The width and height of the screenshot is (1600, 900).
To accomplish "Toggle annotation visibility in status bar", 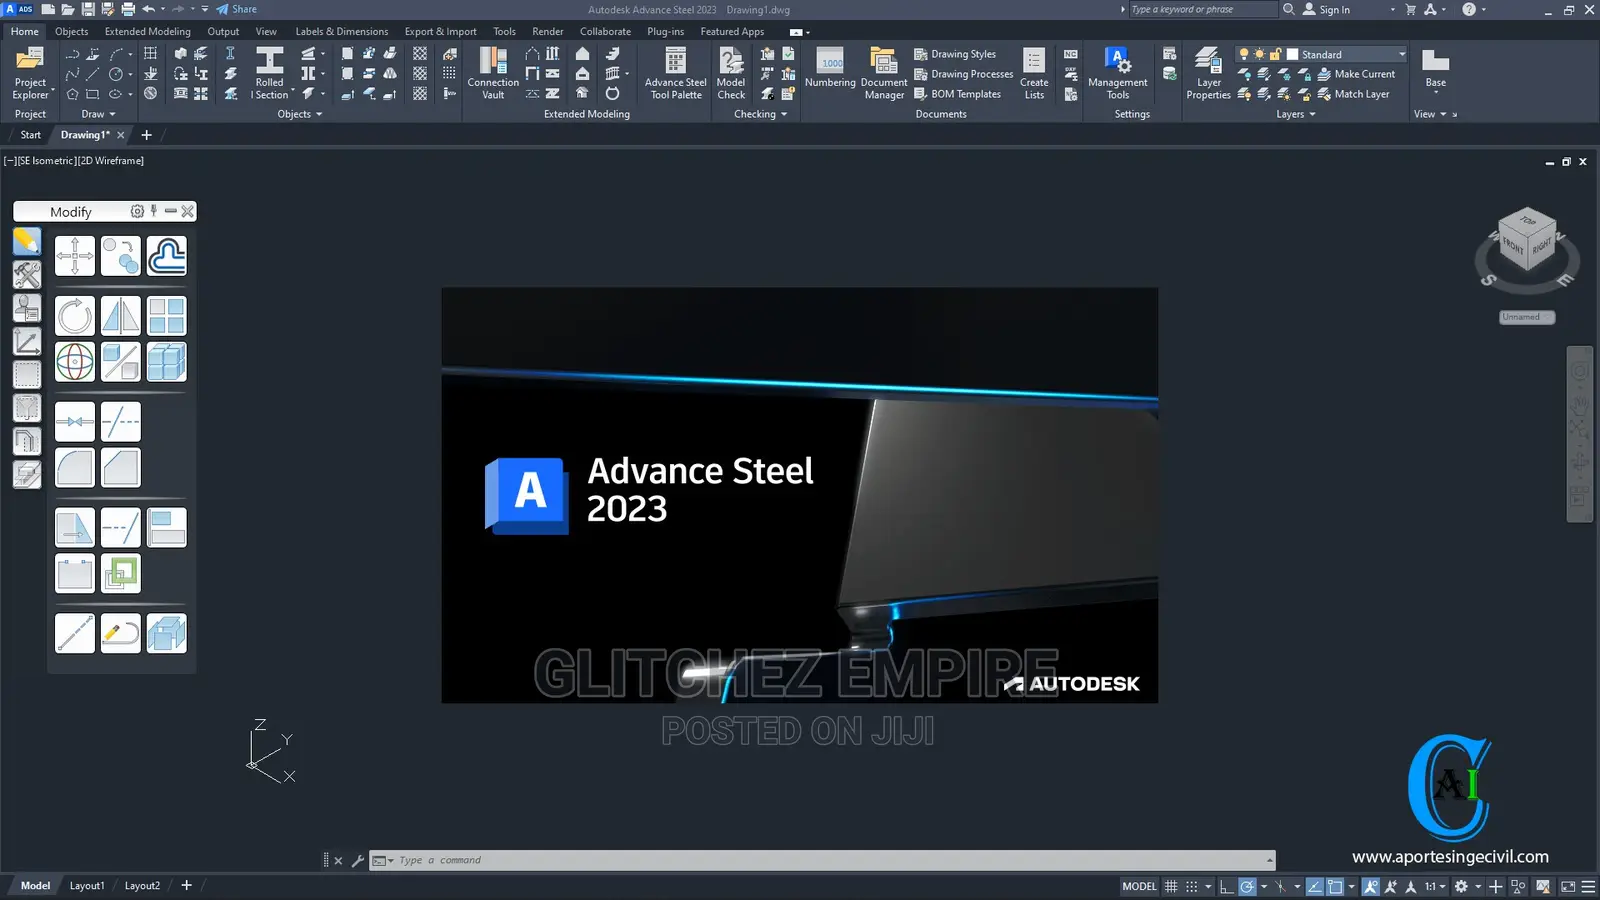I will (1371, 886).
